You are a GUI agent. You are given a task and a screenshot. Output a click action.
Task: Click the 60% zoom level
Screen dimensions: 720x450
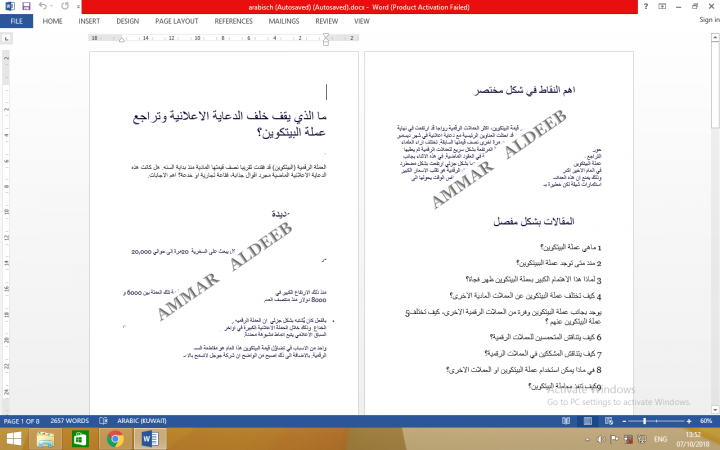pyautogui.click(x=706, y=421)
